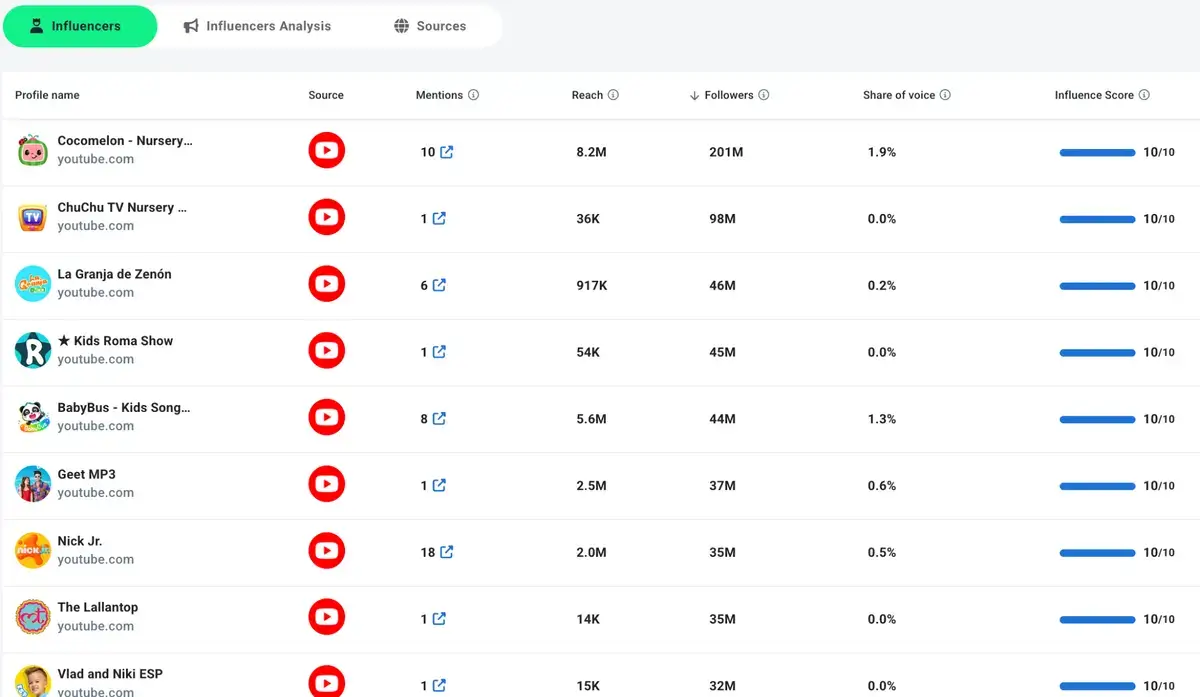Click the BabyBus panda avatar
The image size is (1200, 697).
(x=32, y=417)
